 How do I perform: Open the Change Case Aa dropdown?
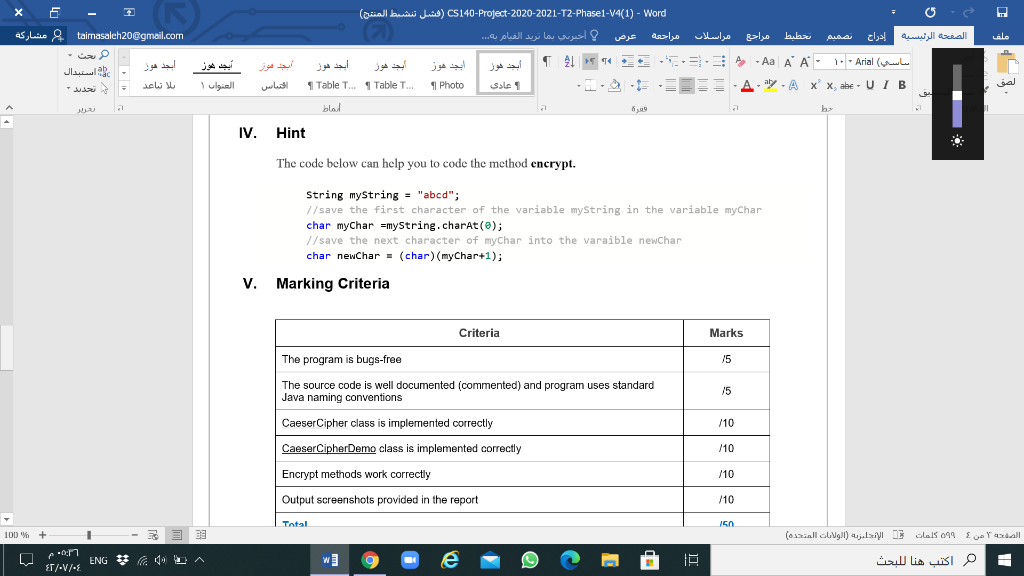pyautogui.click(x=766, y=62)
